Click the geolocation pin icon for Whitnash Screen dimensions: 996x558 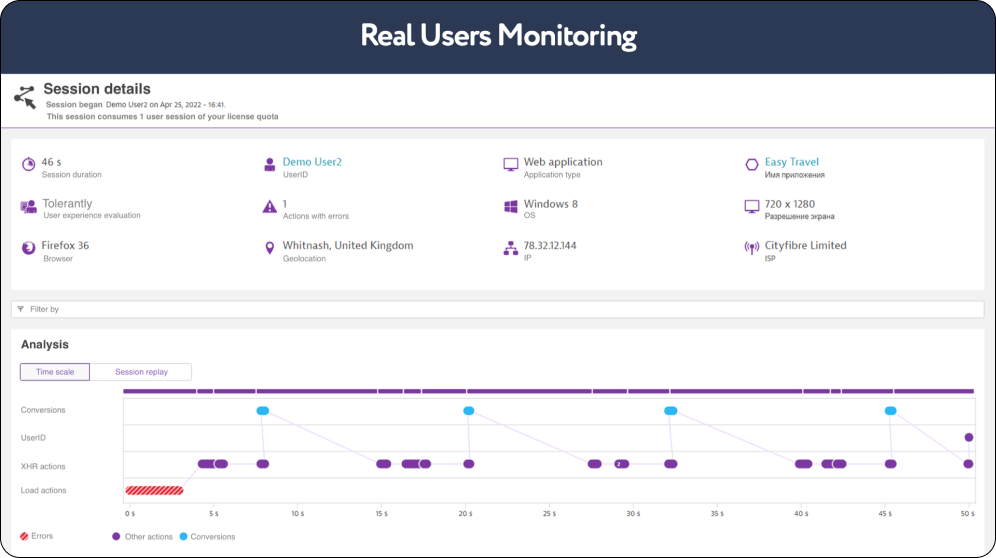(x=269, y=249)
